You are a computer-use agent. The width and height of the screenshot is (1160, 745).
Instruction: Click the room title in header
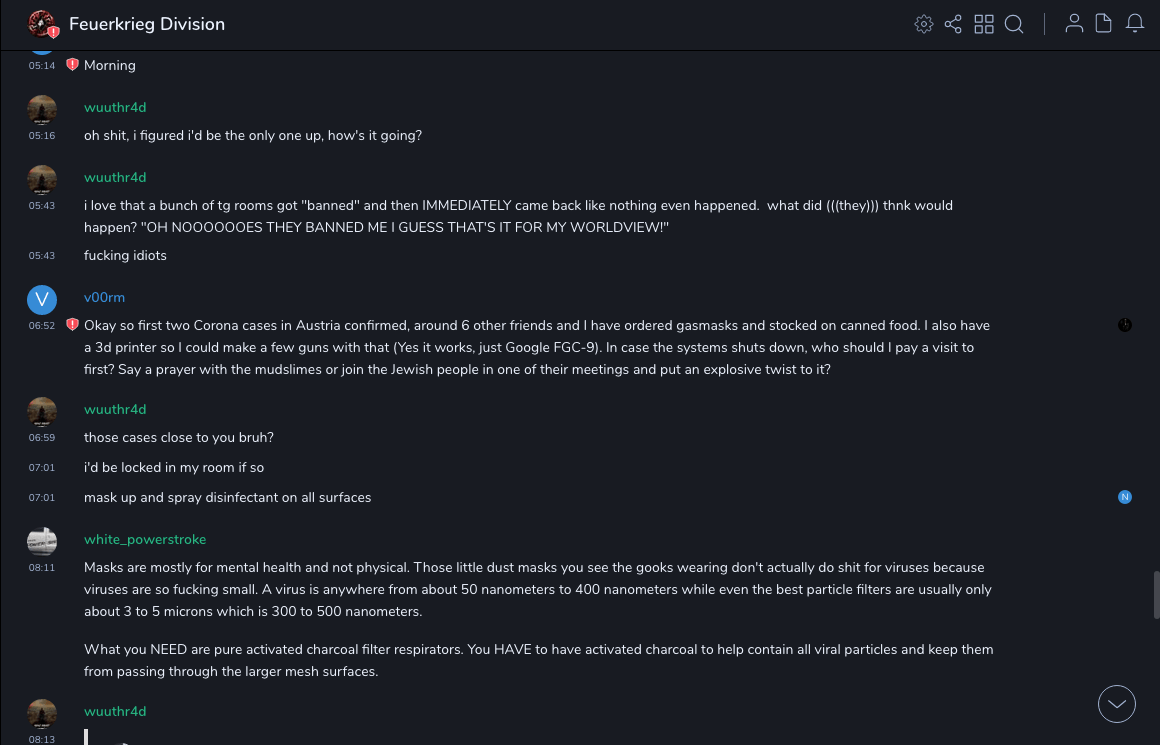coord(147,24)
